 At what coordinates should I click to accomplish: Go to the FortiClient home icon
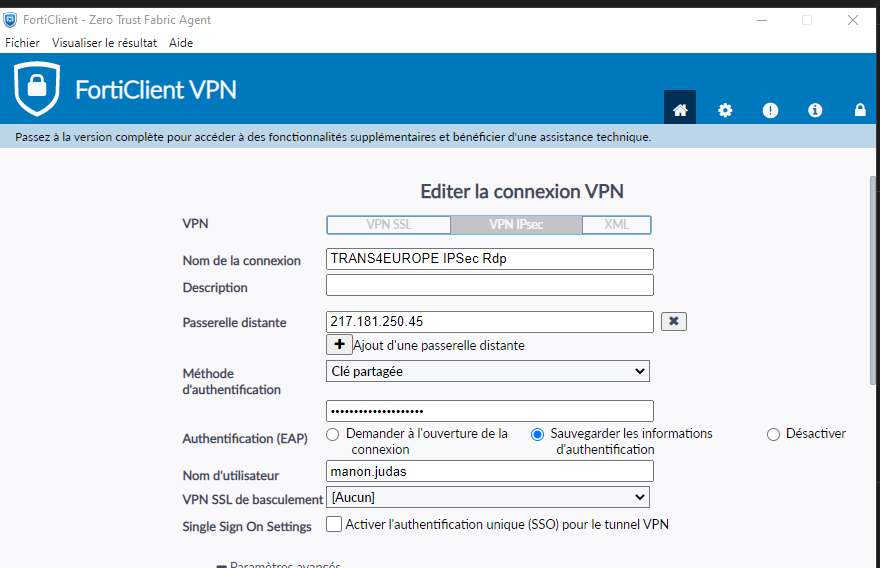pyautogui.click(x=680, y=110)
